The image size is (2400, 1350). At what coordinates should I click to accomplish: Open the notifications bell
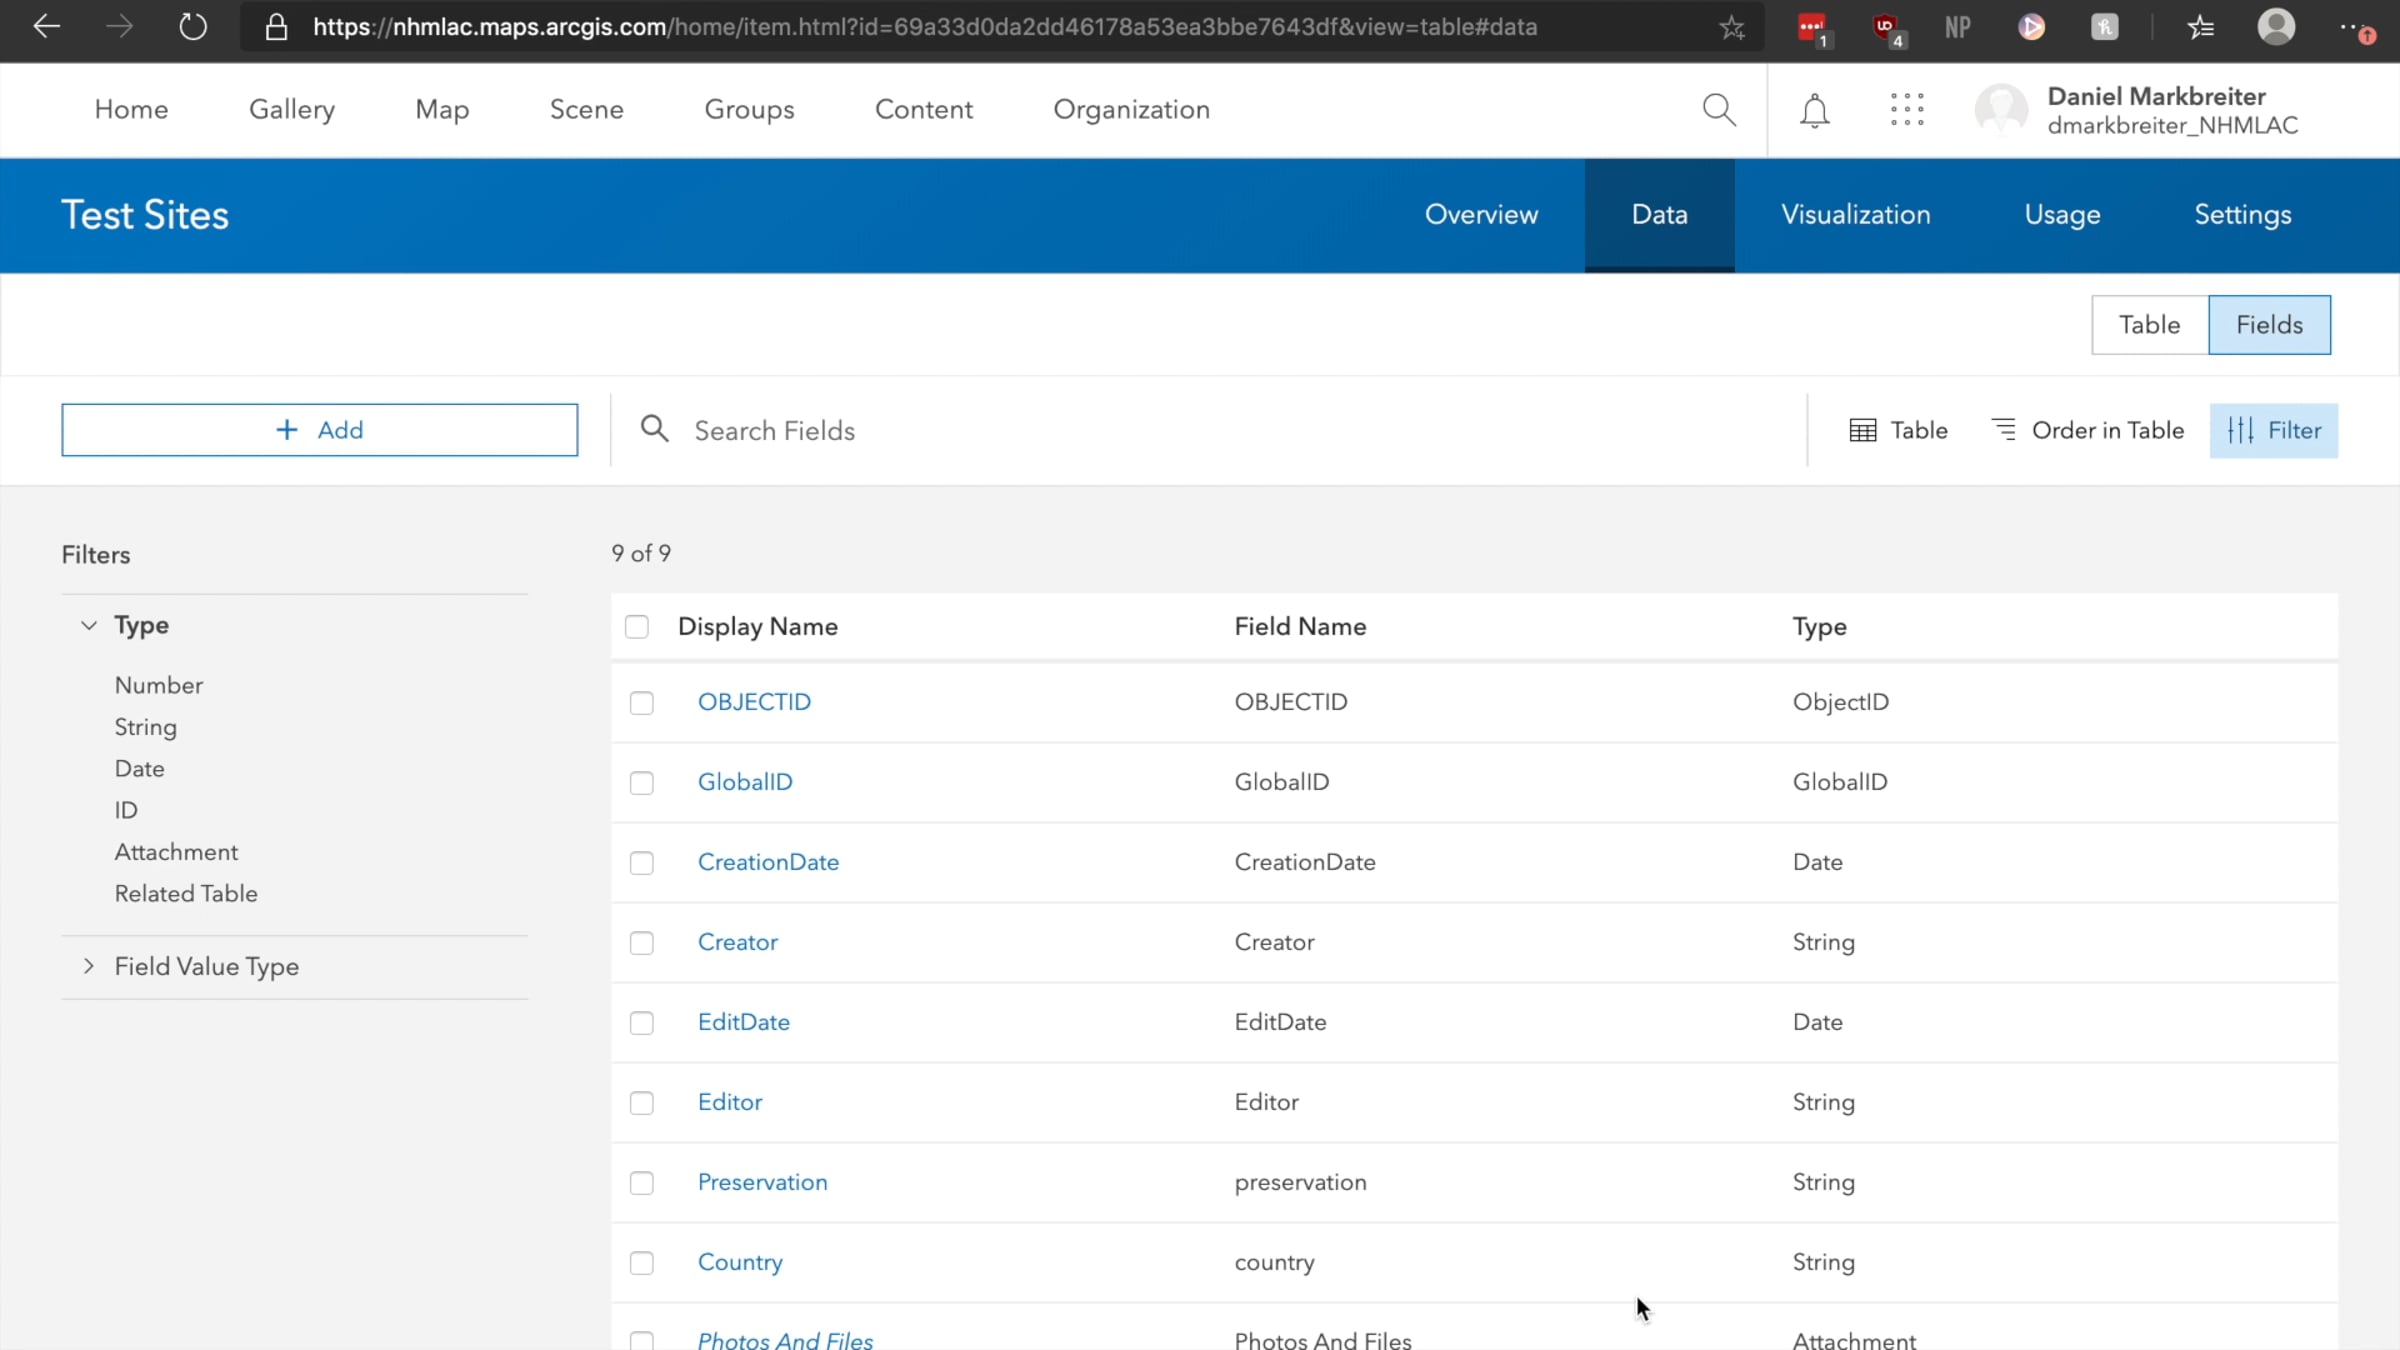(x=1814, y=109)
